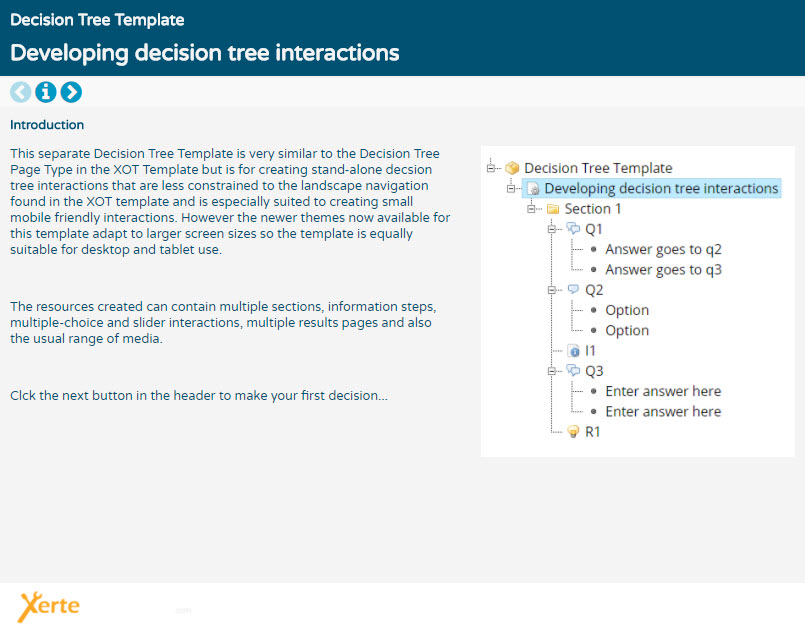Click the page icon beside Developing decision tree interactions
805x635 pixels.
point(533,188)
